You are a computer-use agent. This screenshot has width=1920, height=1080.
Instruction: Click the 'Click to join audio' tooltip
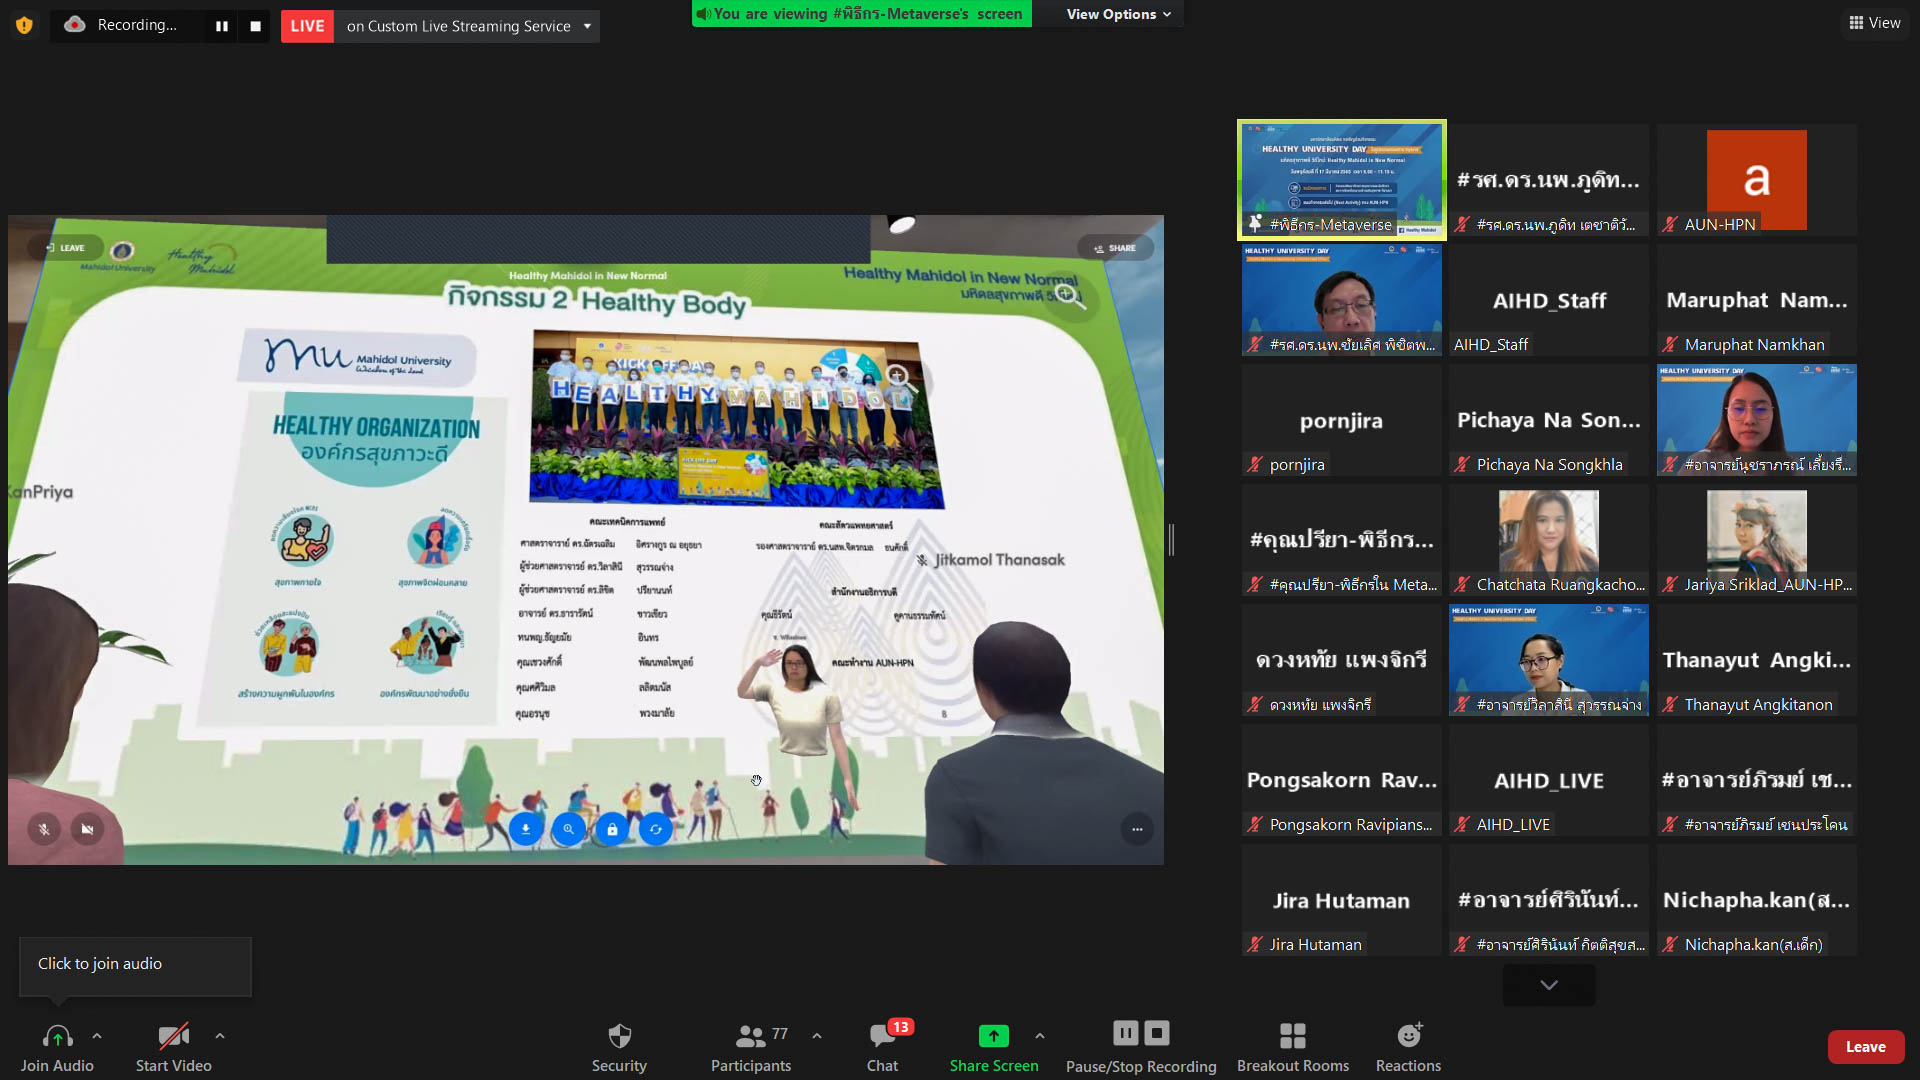tap(135, 964)
